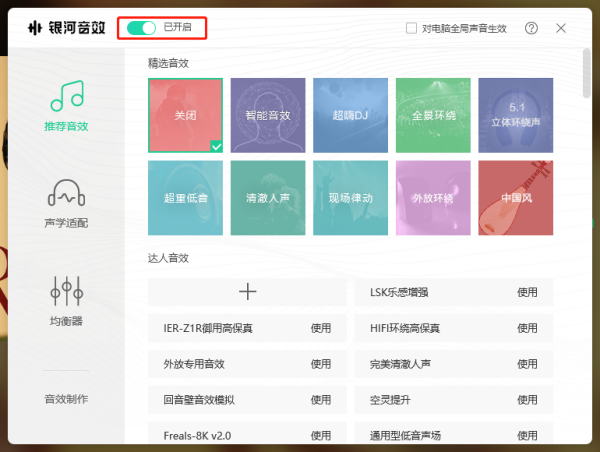Click the 完美清澈人声 effect name
Image resolution: width=600 pixels, height=452 pixels.
click(400, 364)
